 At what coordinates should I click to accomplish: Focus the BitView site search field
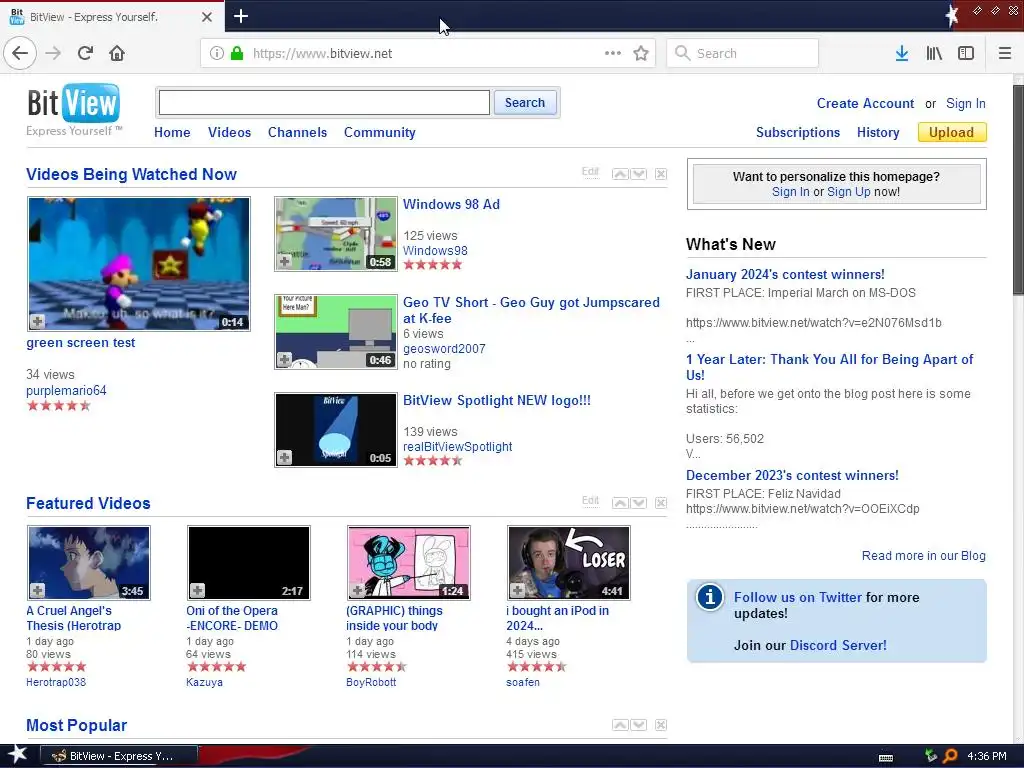tap(324, 103)
